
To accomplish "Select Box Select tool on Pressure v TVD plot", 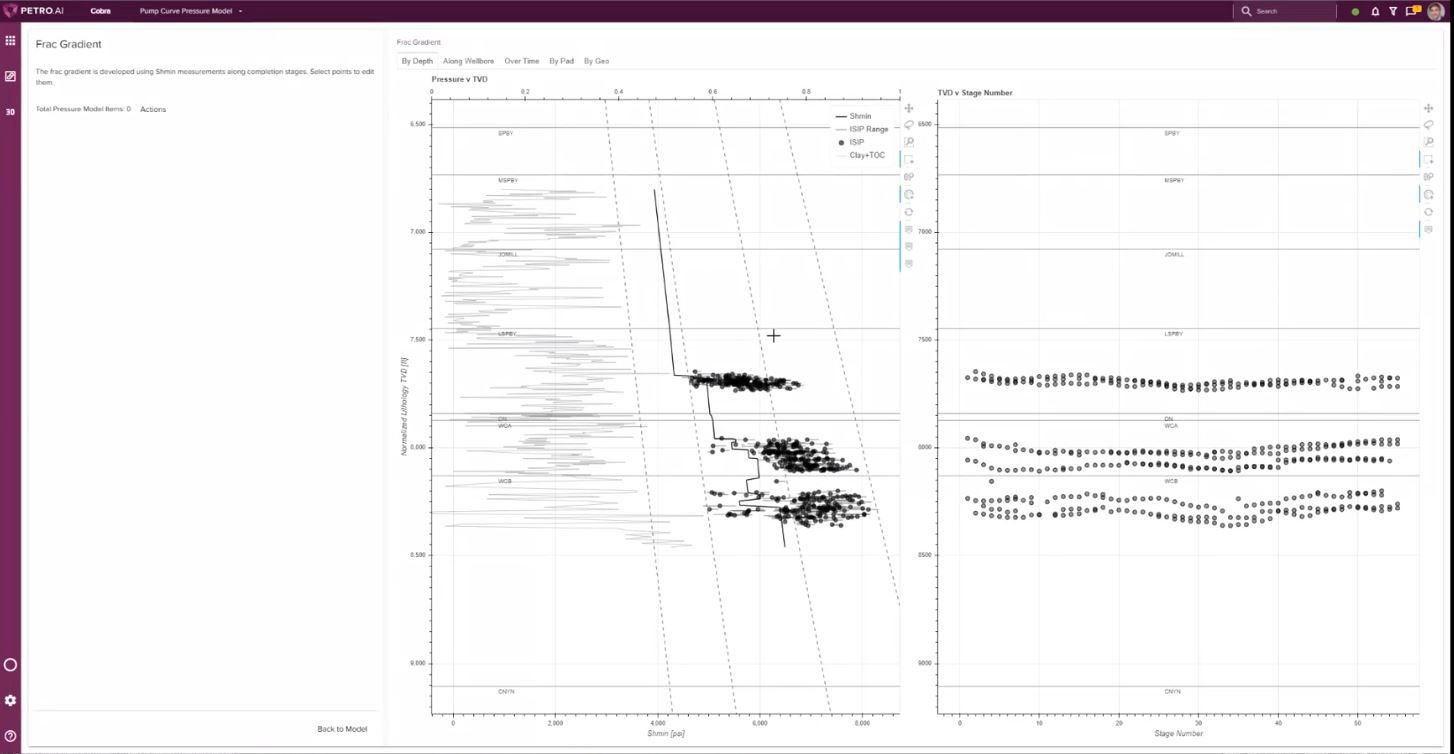I will [x=909, y=159].
